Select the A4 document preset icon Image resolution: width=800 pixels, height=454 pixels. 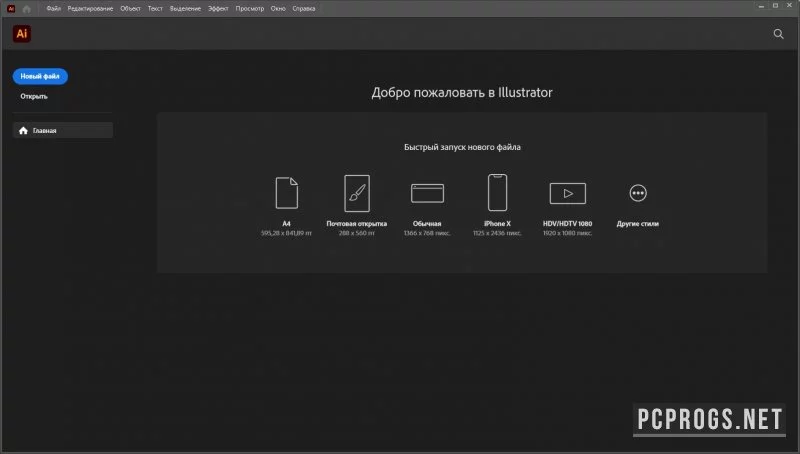287,193
